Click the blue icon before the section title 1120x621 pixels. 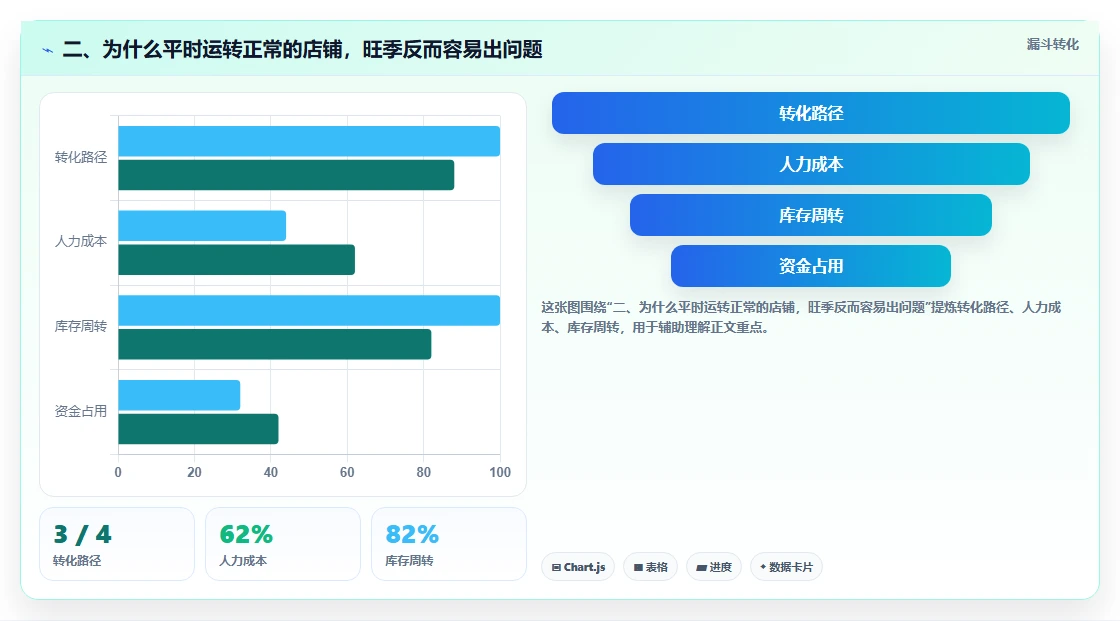48,50
